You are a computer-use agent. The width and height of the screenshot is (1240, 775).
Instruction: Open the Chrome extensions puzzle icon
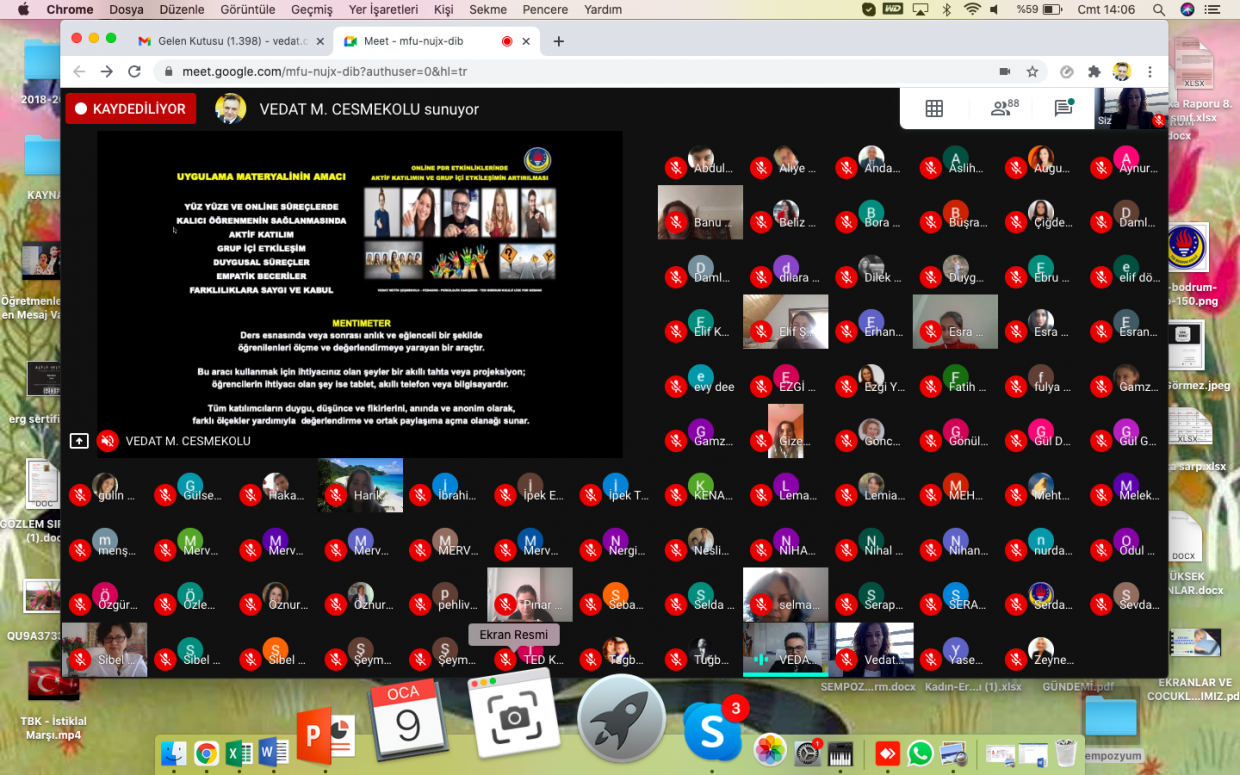pyautogui.click(x=1094, y=72)
